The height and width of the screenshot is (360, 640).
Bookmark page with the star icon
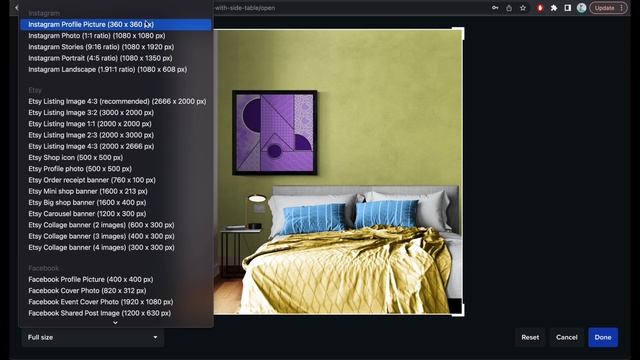(523, 8)
